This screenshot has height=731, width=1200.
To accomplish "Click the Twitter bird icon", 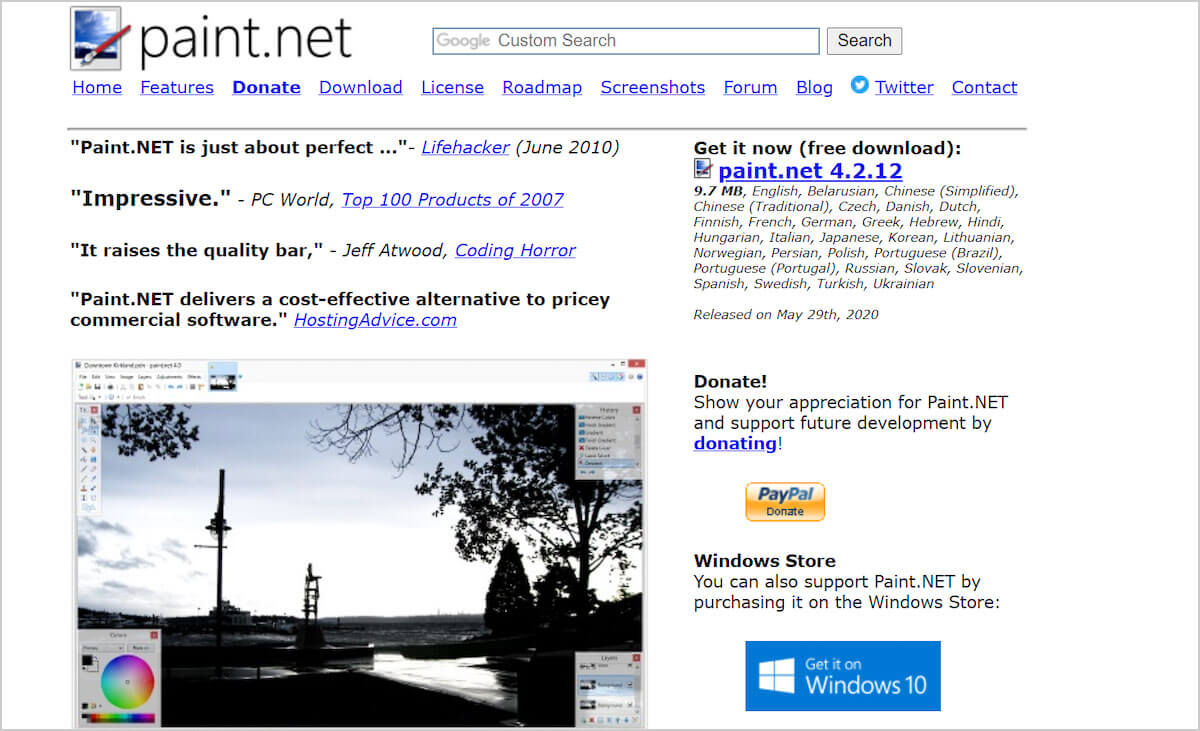I will pos(860,85).
